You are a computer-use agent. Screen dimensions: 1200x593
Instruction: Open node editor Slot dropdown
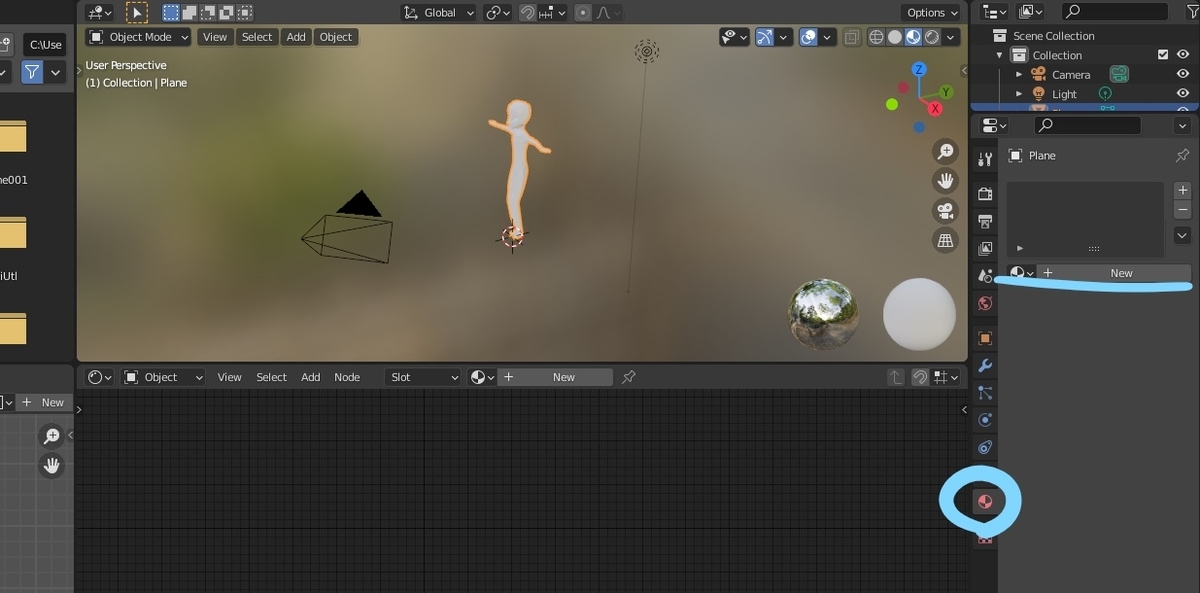click(x=424, y=377)
